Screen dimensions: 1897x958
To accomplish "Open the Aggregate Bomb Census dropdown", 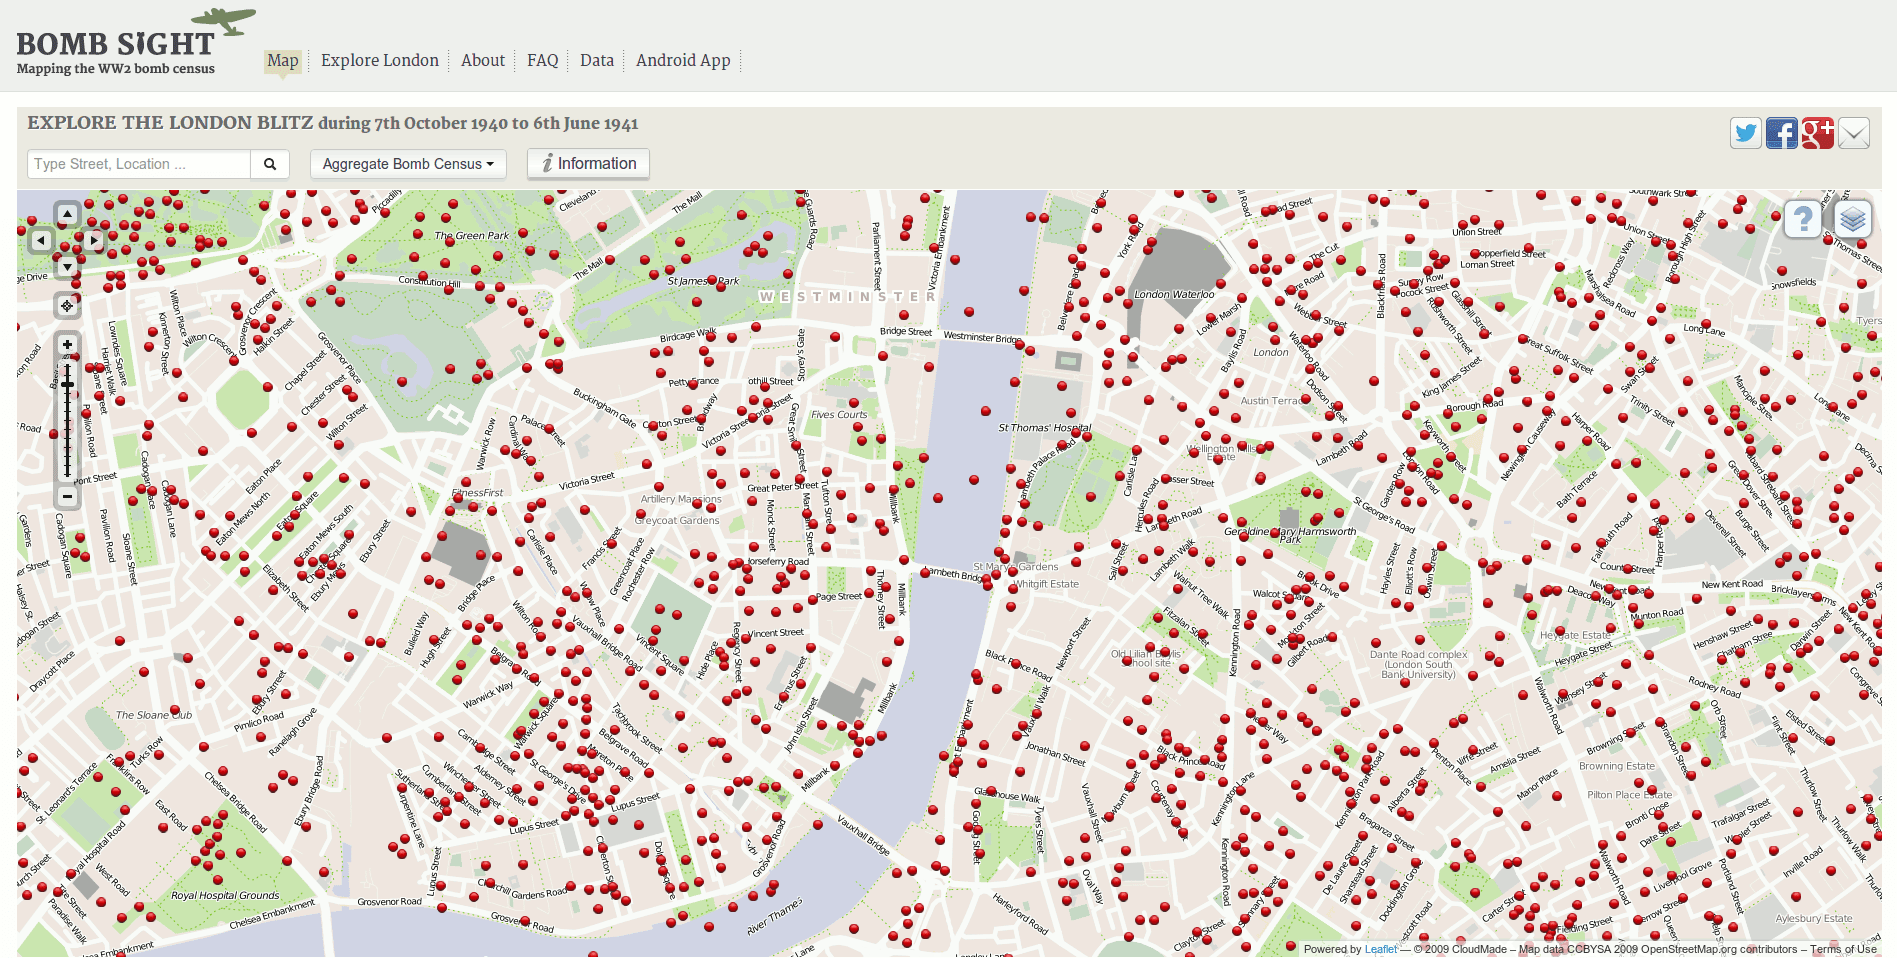I will [408, 164].
